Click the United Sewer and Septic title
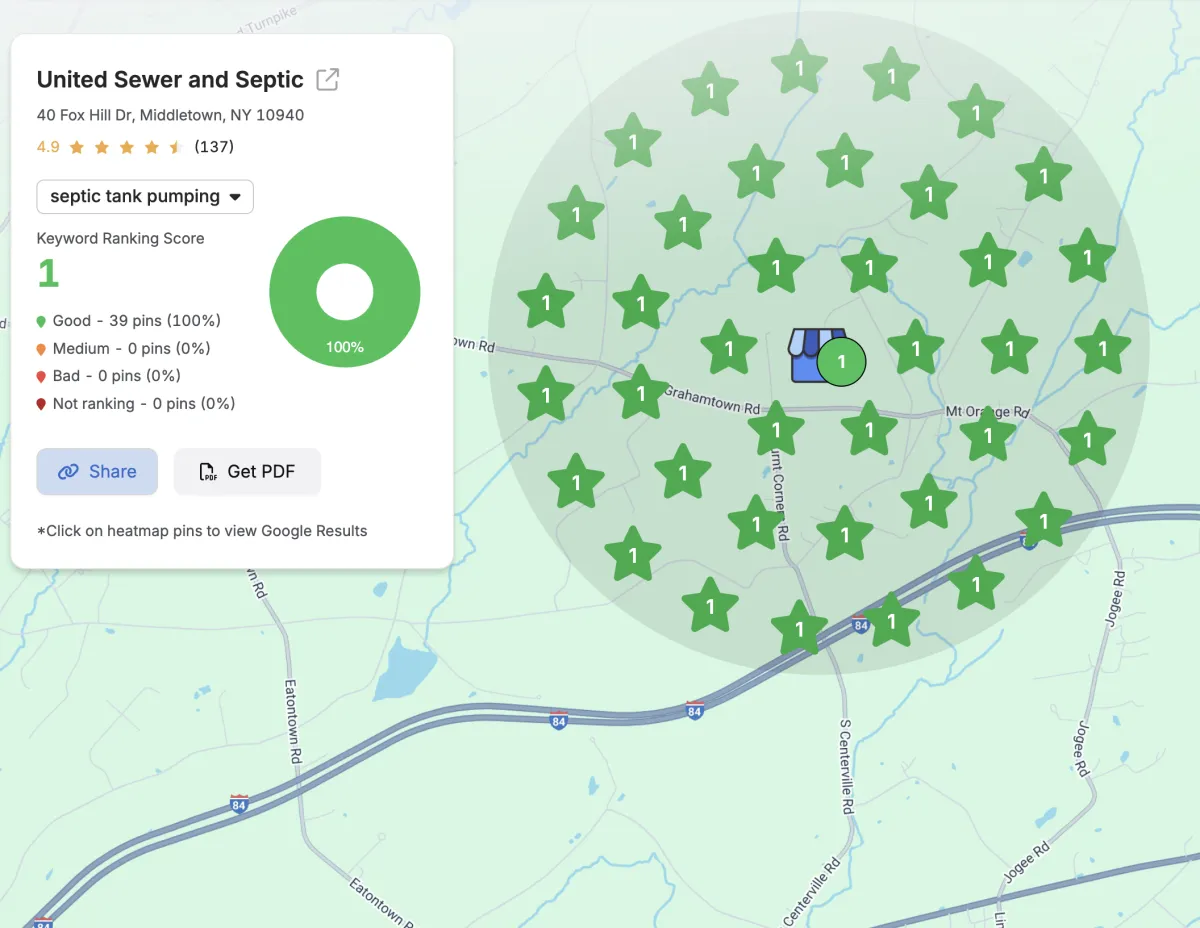 tap(170, 80)
